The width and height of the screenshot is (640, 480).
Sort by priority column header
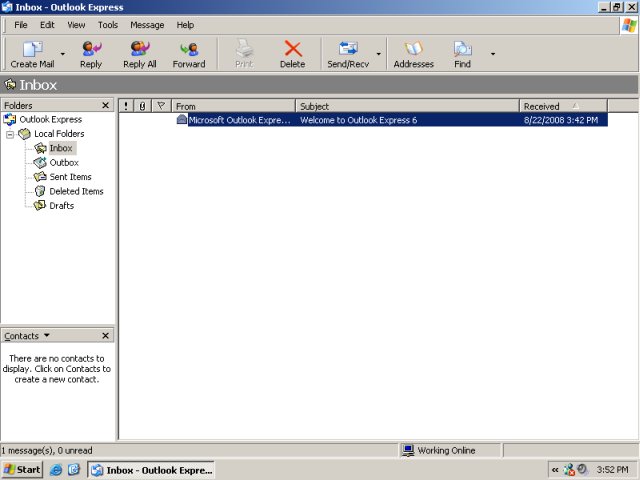[x=126, y=106]
